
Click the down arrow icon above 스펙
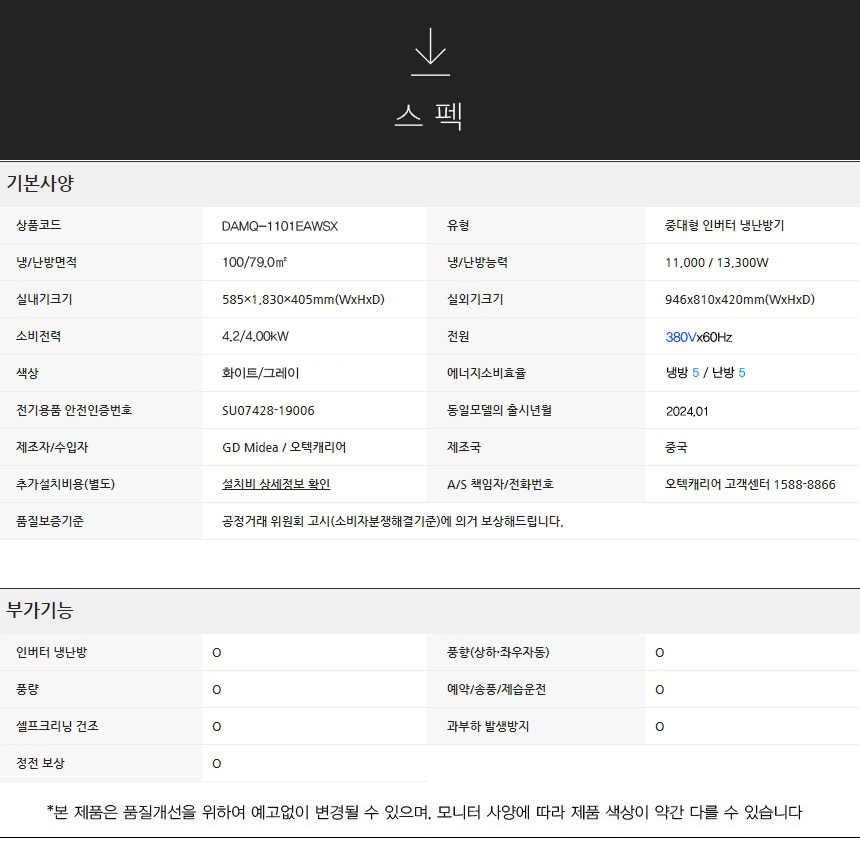coord(430,52)
